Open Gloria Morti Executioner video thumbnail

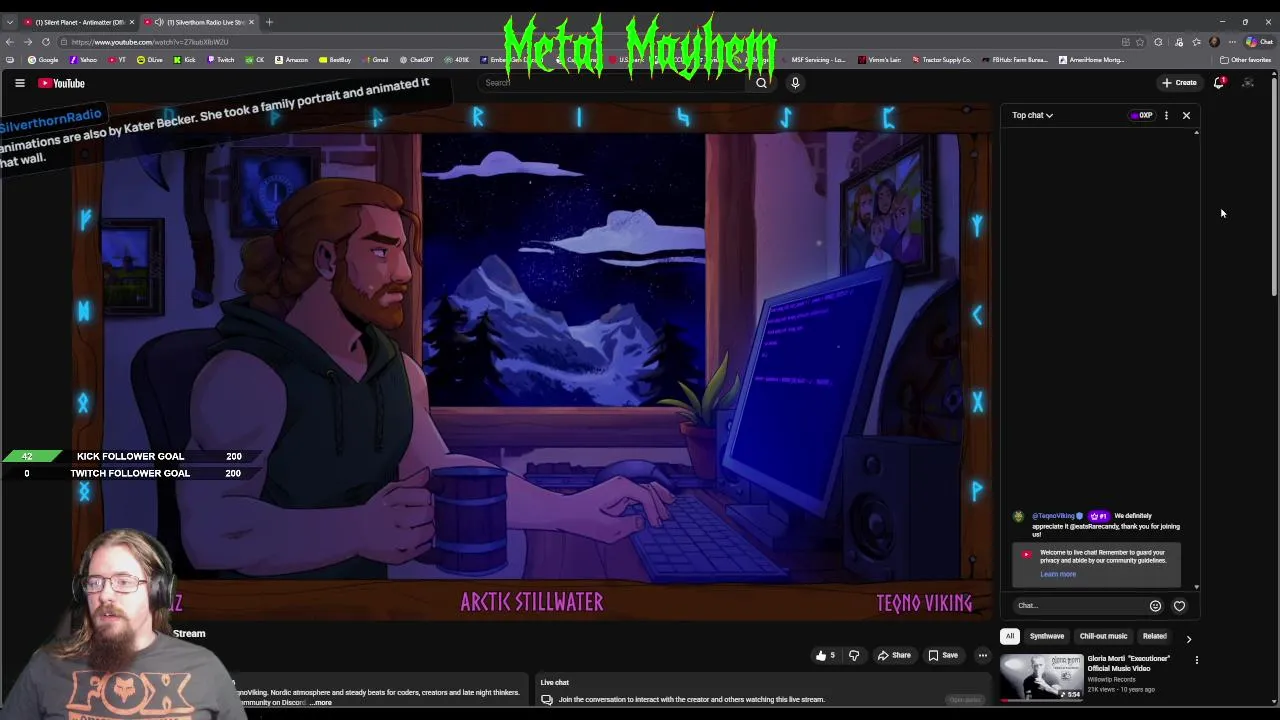pyautogui.click(x=1041, y=677)
